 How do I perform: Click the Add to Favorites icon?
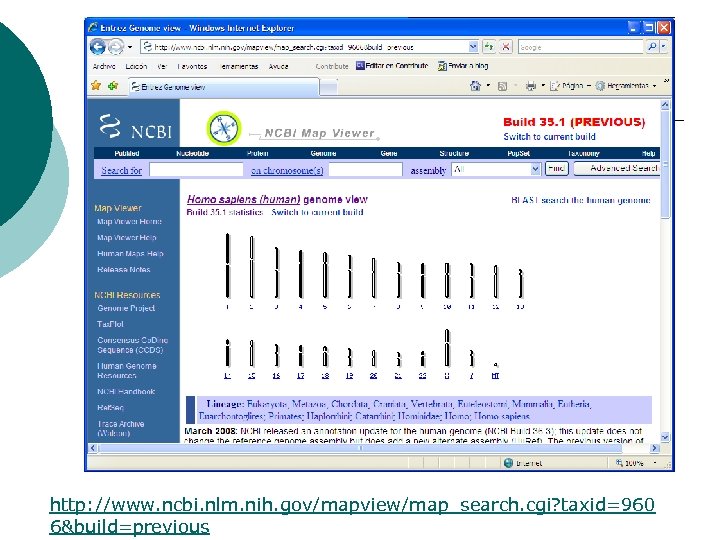[x=113, y=85]
